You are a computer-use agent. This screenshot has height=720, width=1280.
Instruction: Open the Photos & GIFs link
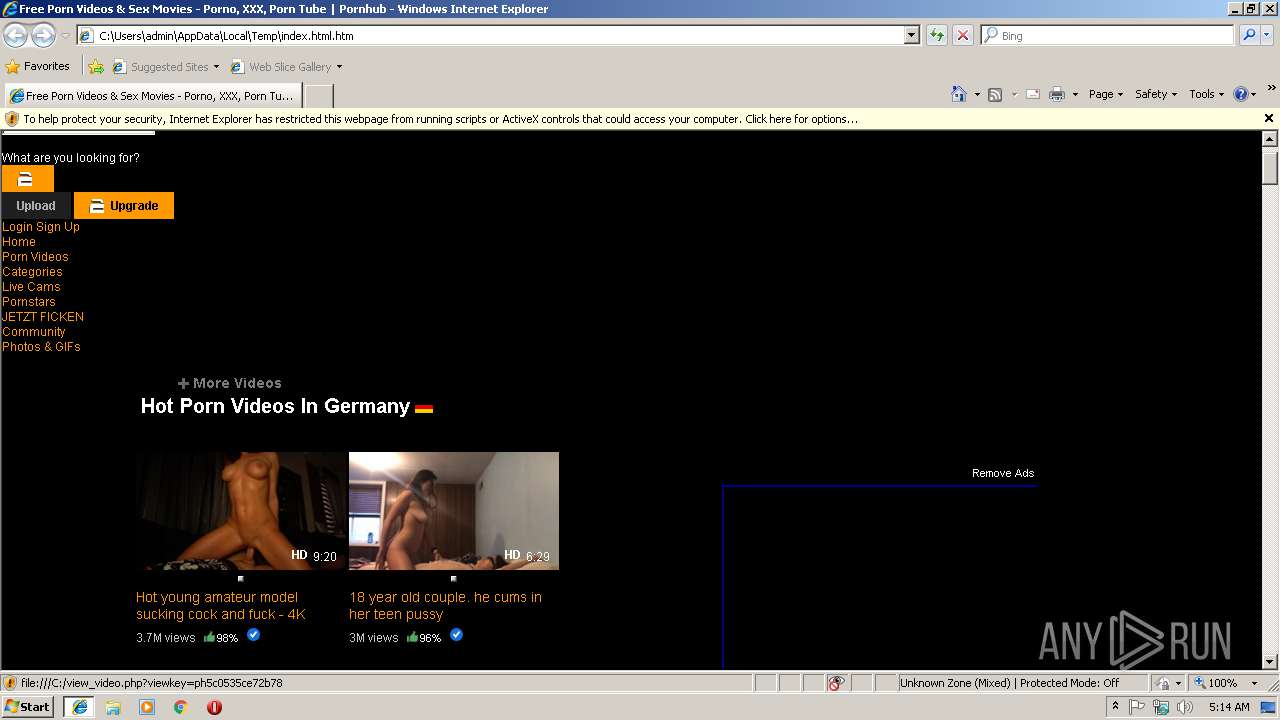tap(41, 347)
